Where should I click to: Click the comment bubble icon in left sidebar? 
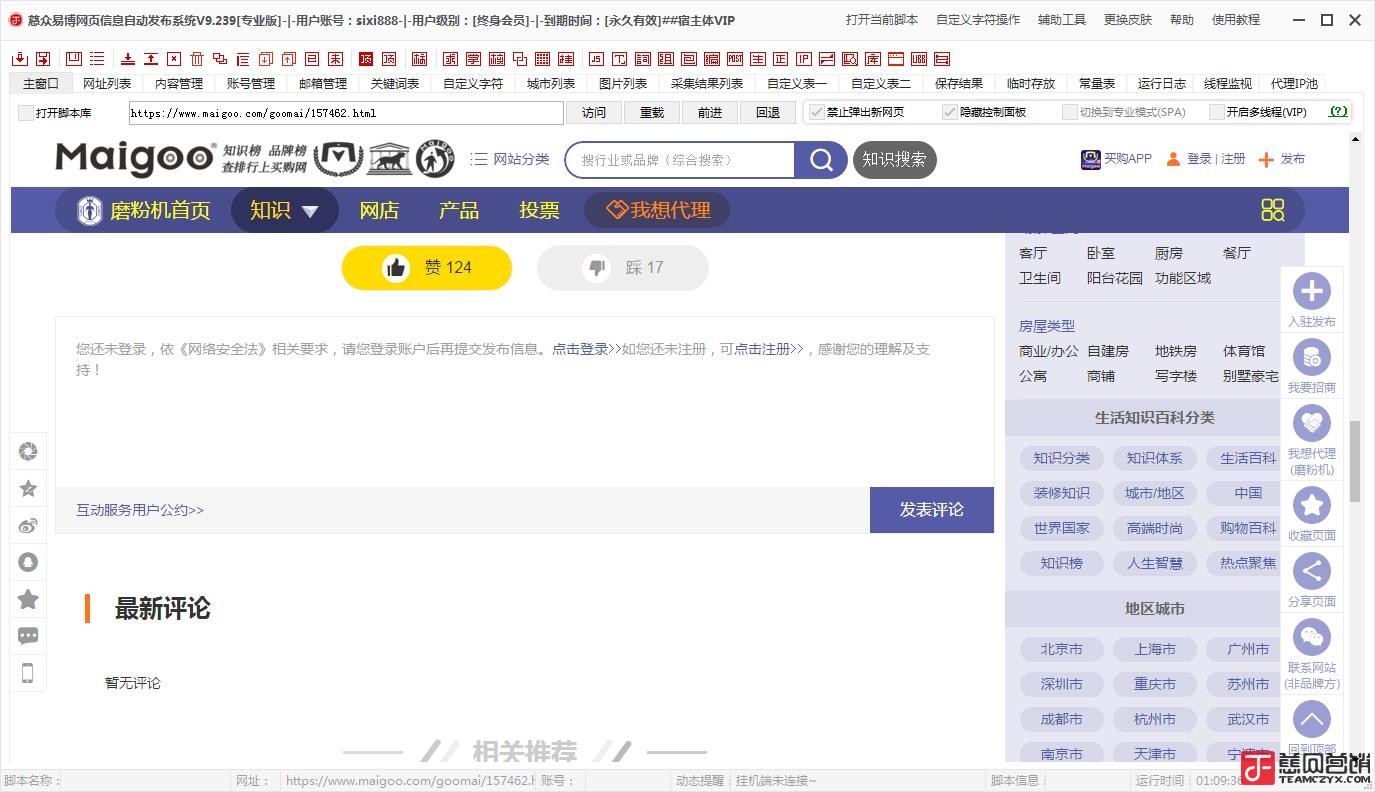tap(28, 636)
